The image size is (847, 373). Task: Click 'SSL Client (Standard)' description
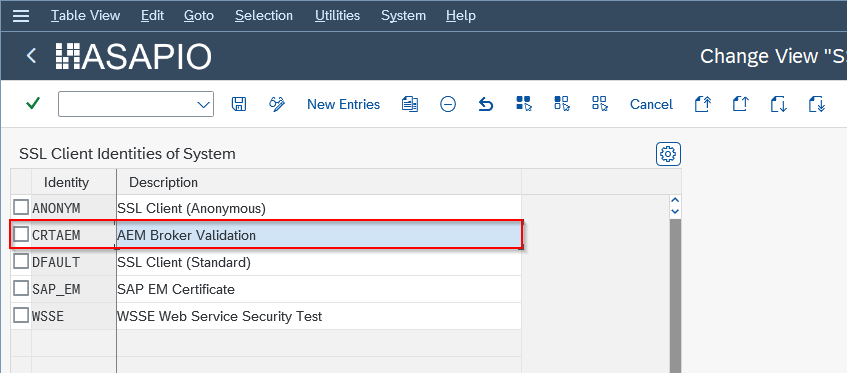pyautogui.click(x=184, y=262)
